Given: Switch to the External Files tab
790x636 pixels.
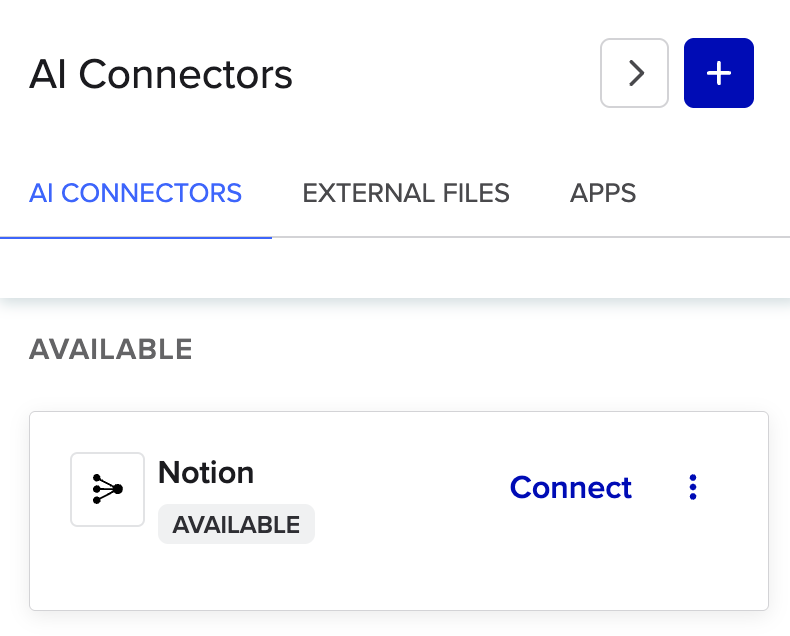Looking at the screenshot, I should click(x=406, y=193).
